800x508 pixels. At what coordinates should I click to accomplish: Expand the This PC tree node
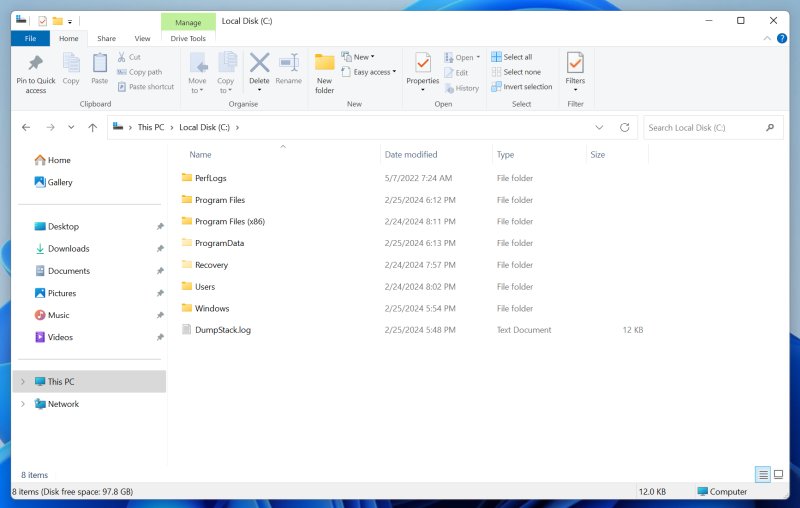click(x=23, y=382)
